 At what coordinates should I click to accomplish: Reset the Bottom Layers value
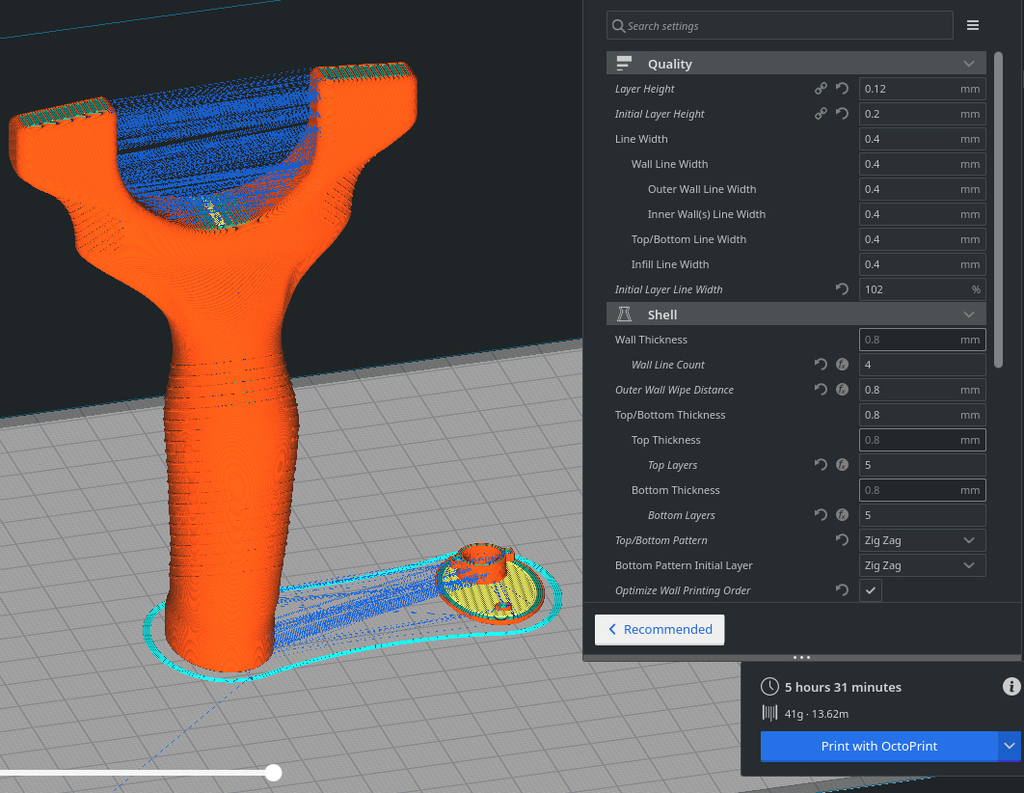pyautogui.click(x=821, y=515)
